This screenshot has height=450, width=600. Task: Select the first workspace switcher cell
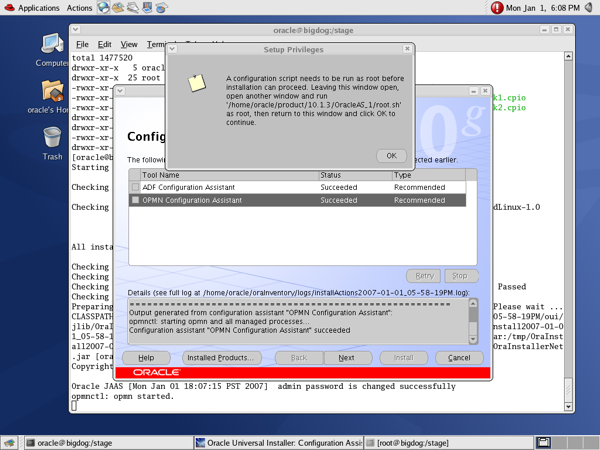543,443
